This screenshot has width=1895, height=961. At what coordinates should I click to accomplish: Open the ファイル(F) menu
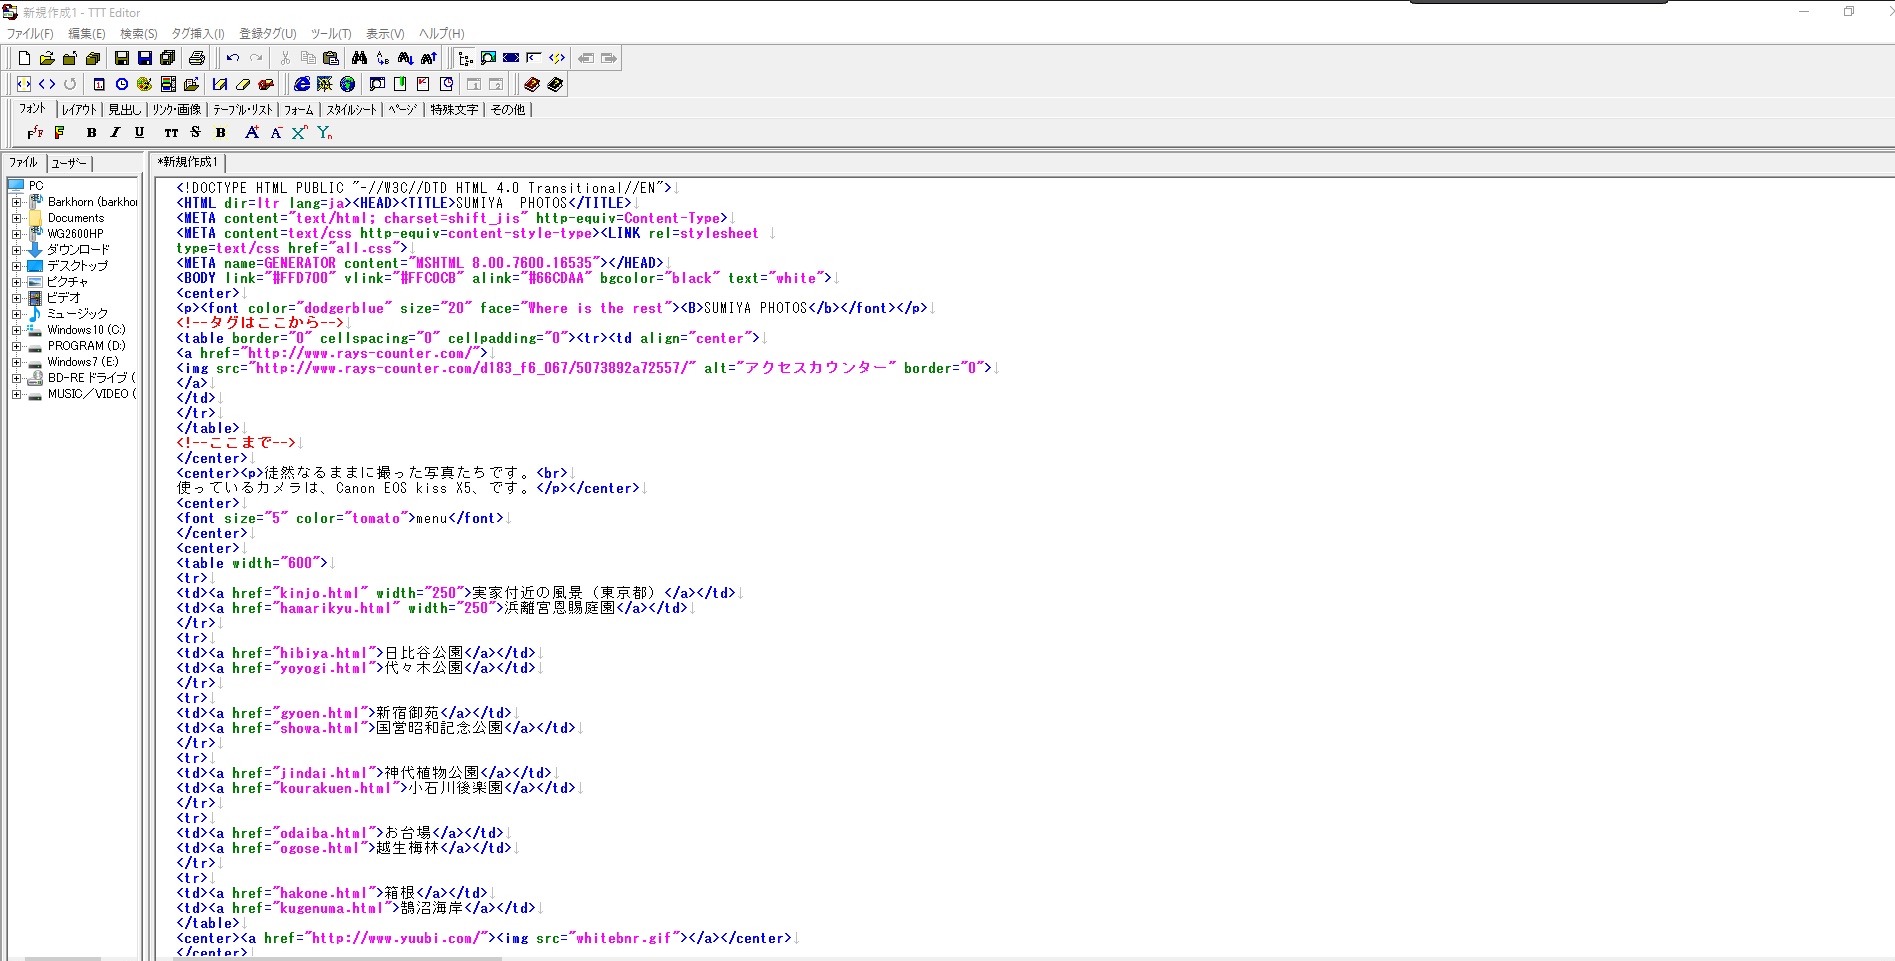[x=30, y=33]
